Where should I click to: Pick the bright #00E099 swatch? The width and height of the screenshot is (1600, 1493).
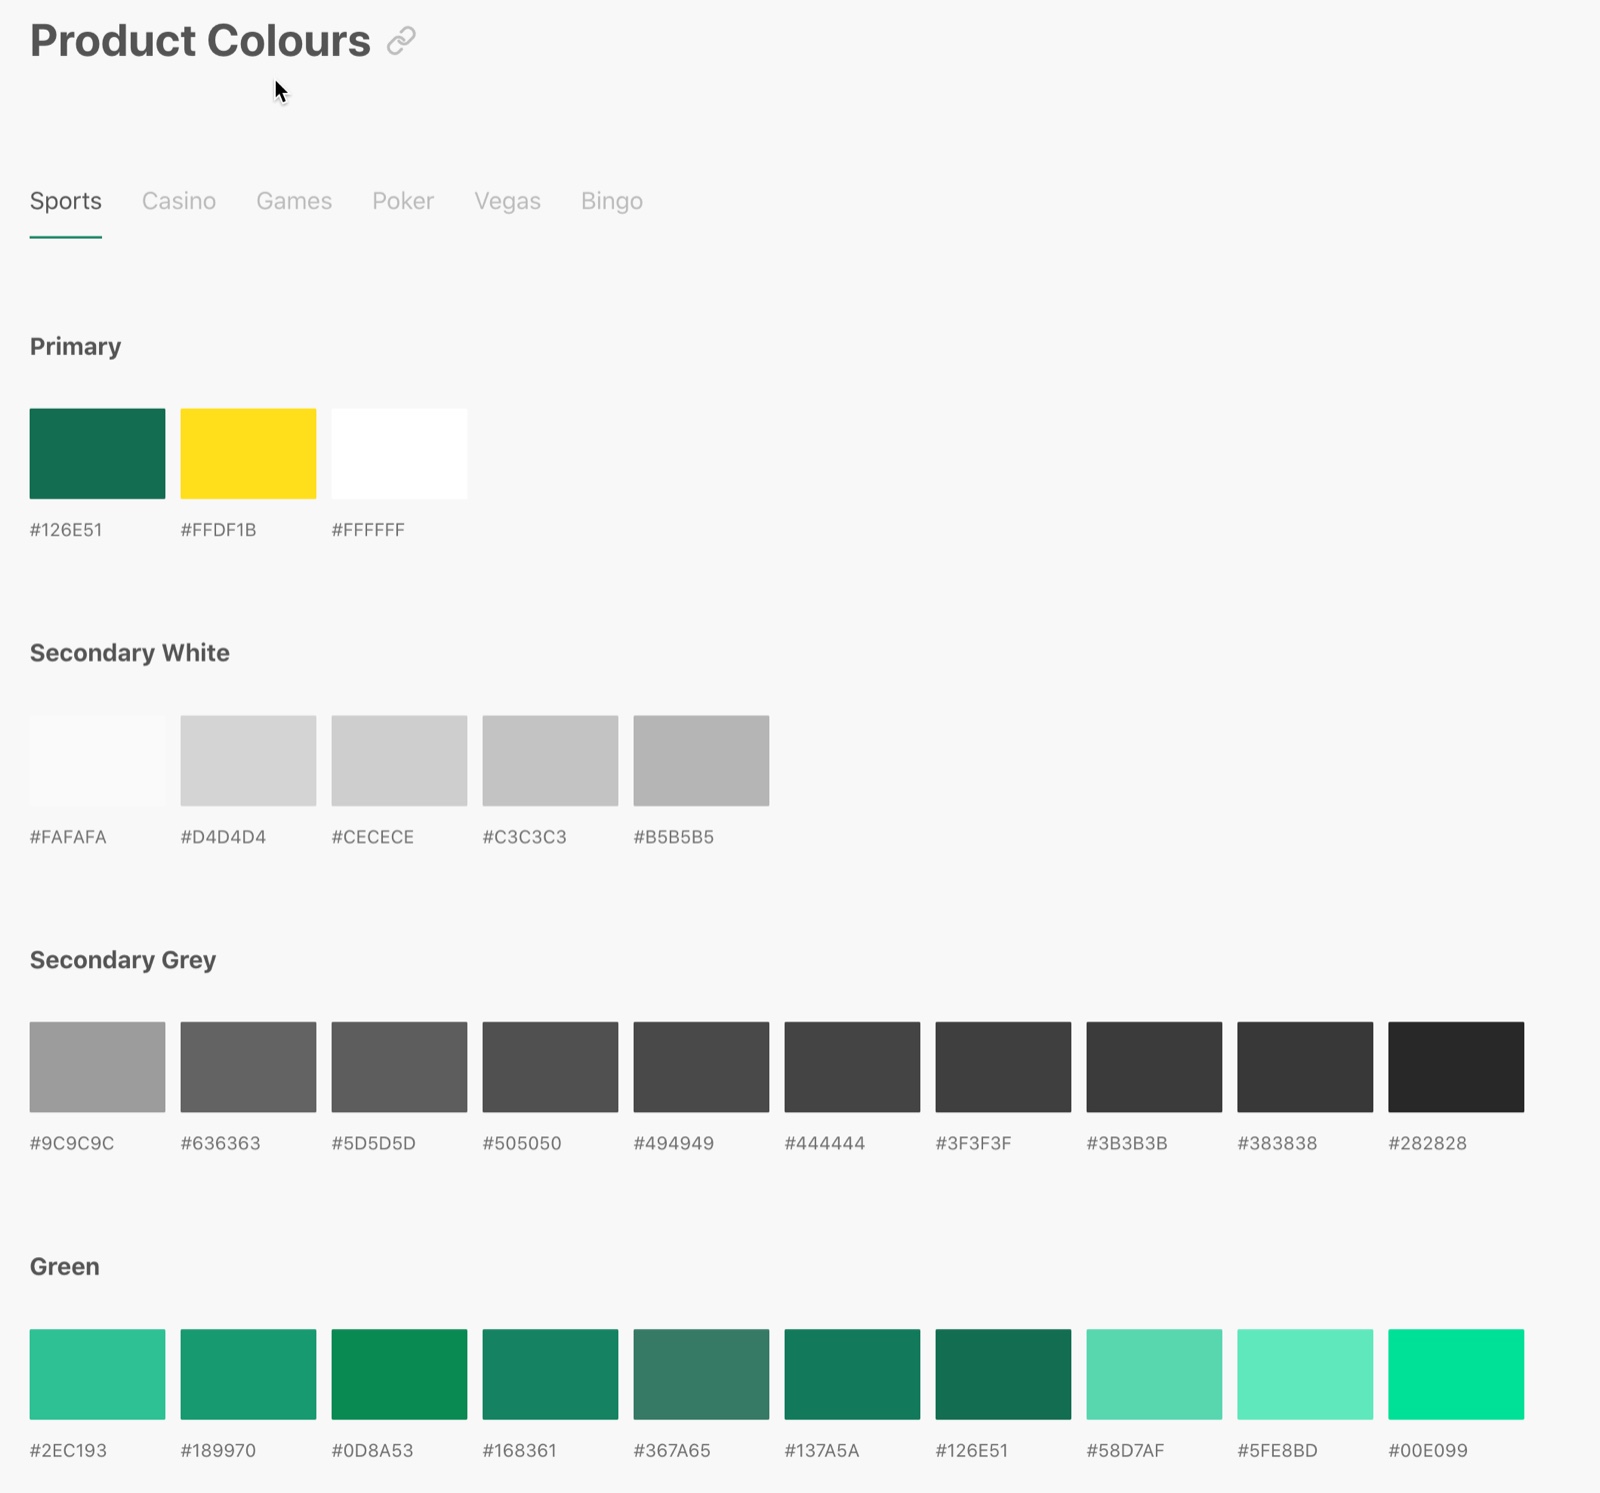click(x=1456, y=1374)
